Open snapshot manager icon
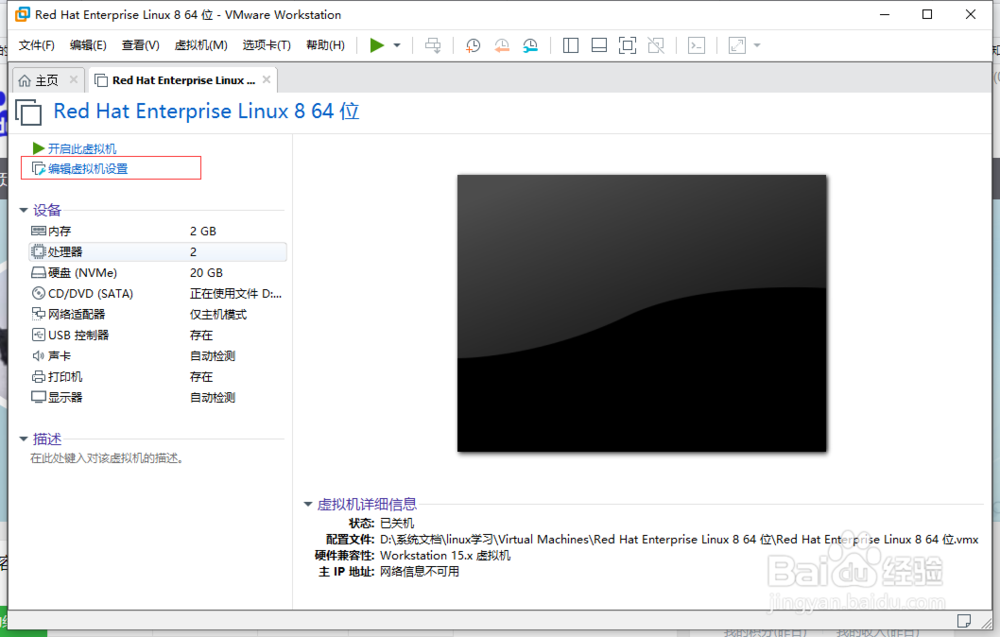 tap(530, 45)
